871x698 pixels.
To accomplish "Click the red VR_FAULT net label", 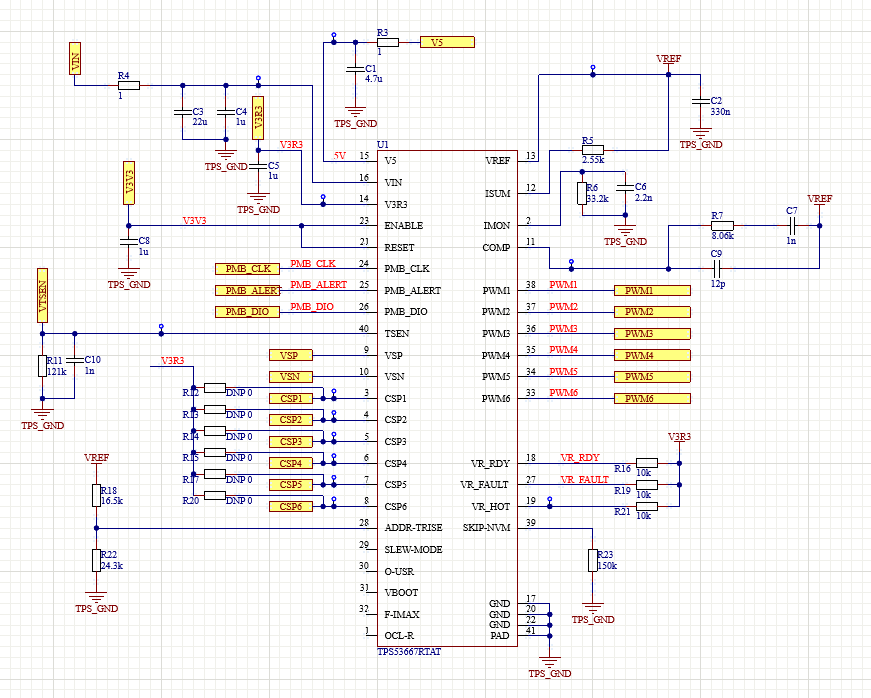I will 584,479.
